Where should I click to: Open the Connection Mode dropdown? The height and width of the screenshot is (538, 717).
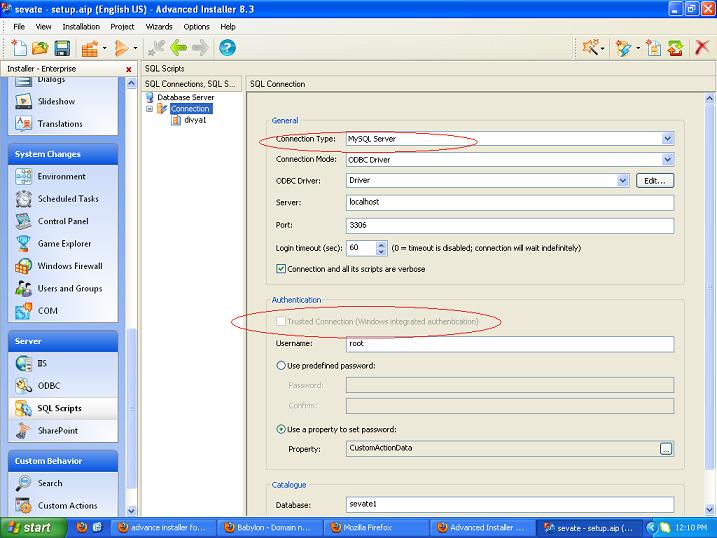667,159
